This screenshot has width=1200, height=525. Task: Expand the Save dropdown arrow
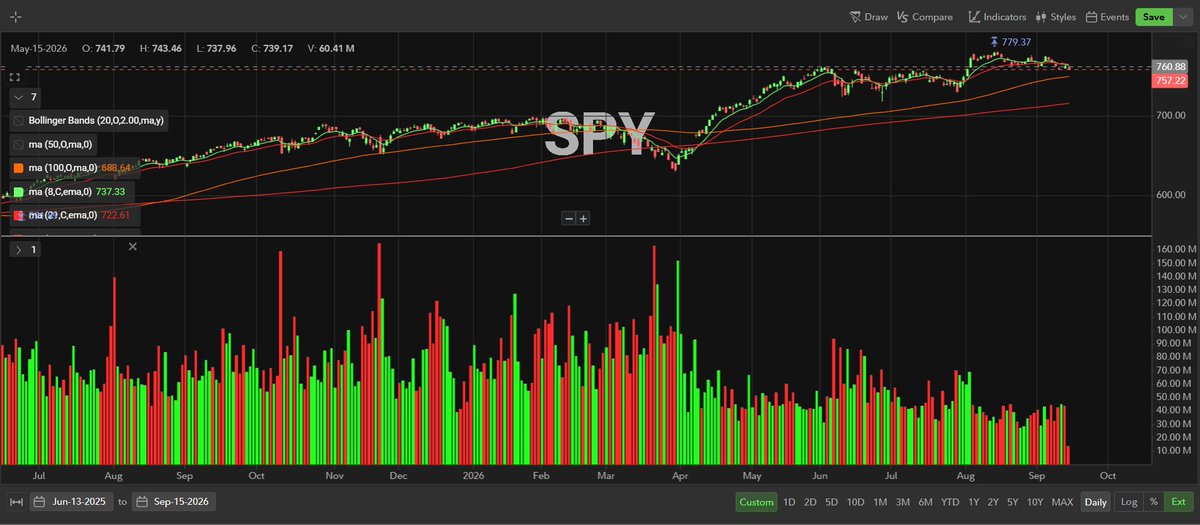point(1181,17)
